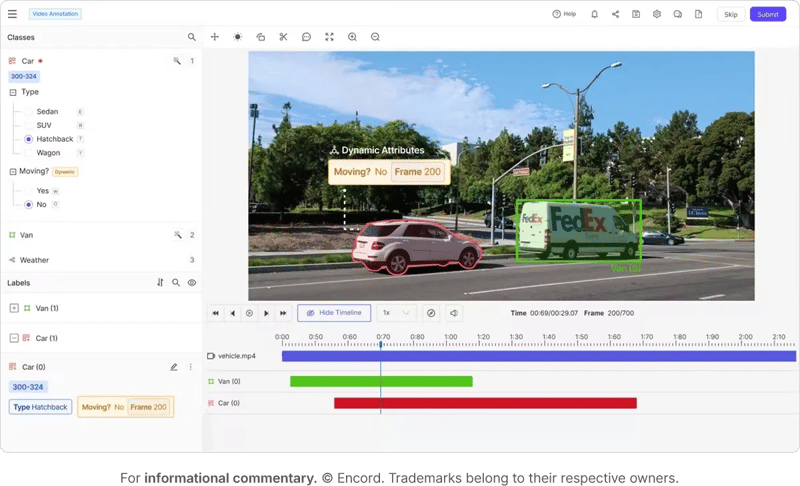Mute the video audio
This screenshot has width=800, height=486.
(454, 313)
